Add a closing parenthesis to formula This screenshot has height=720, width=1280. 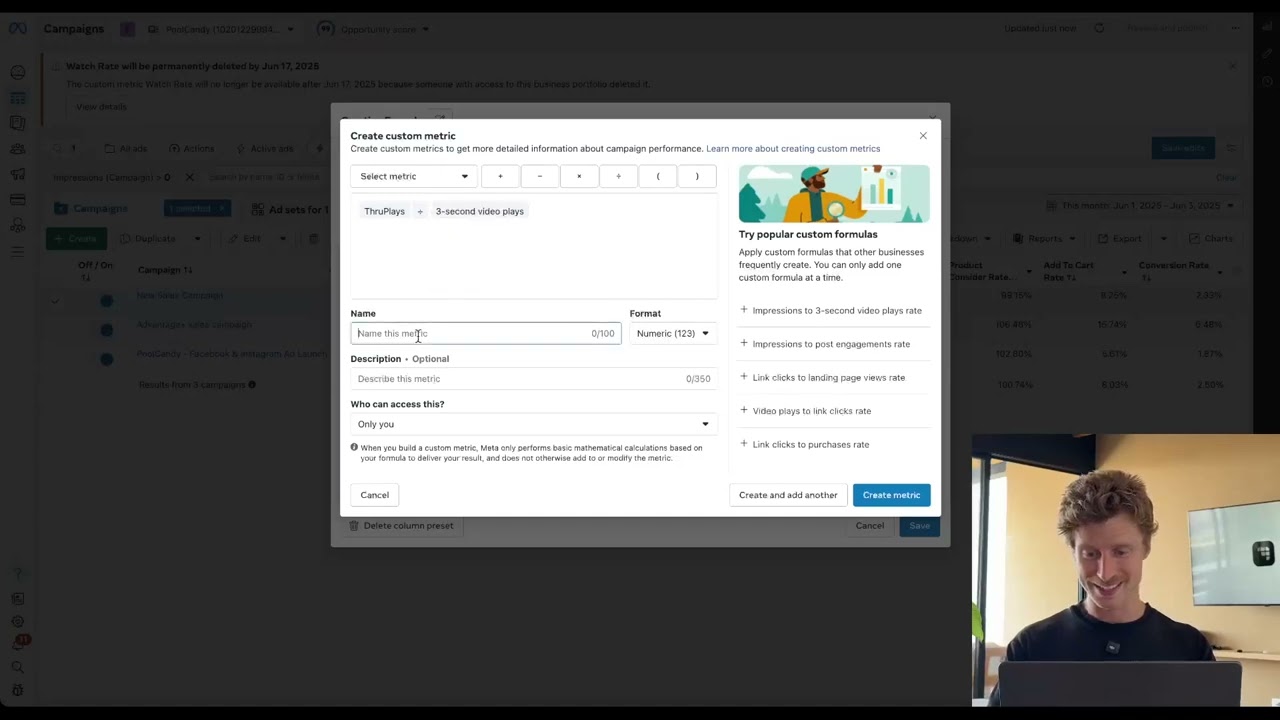pyautogui.click(x=697, y=176)
